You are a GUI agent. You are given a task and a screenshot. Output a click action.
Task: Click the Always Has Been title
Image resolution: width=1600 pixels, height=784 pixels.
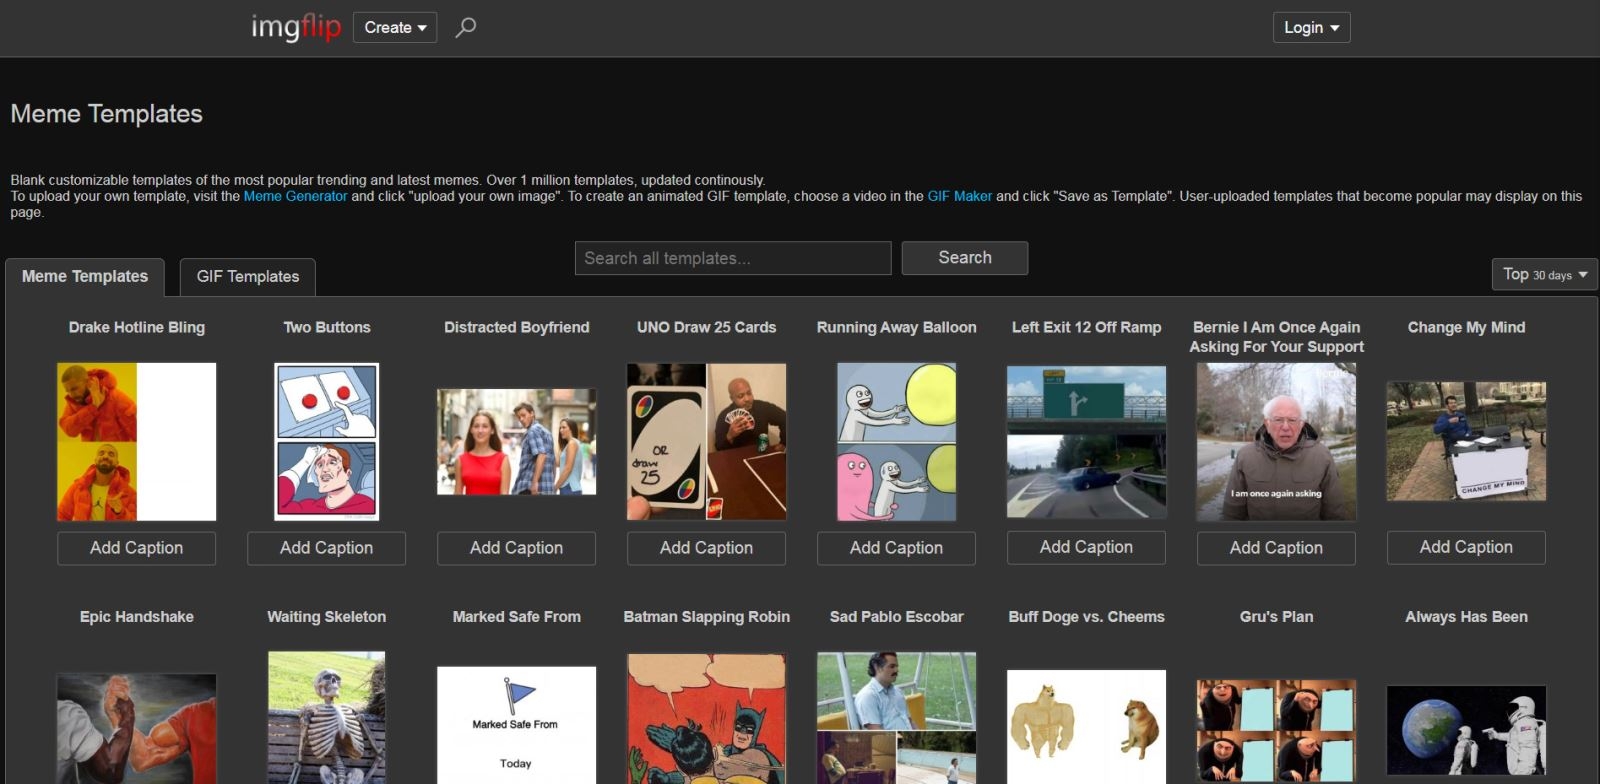(x=1467, y=617)
